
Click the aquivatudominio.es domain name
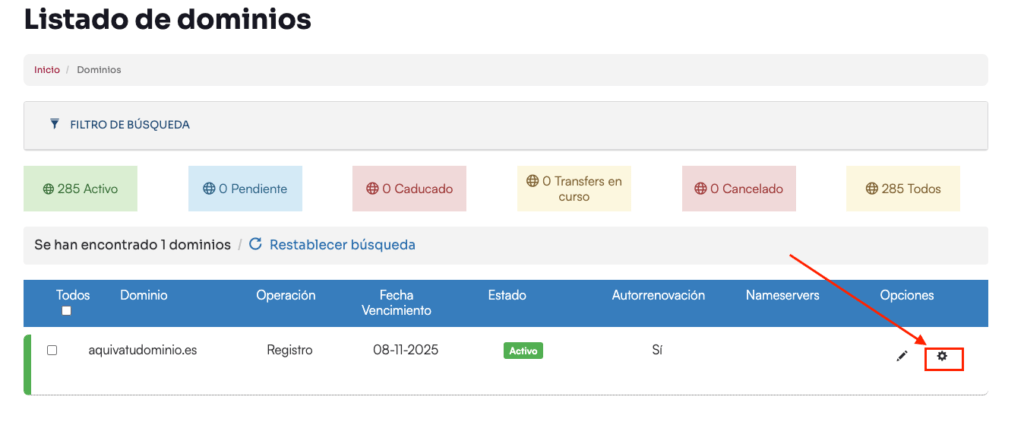coord(143,350)
